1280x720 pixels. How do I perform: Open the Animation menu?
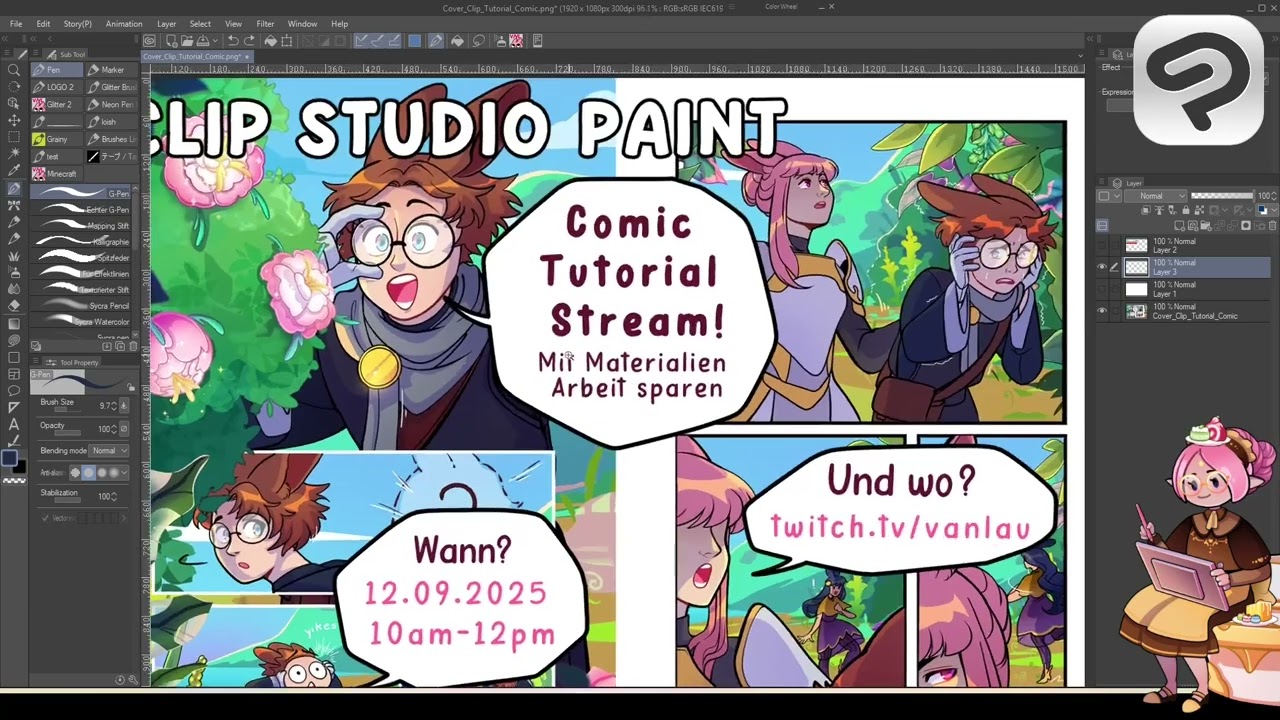tap(124, 24)
